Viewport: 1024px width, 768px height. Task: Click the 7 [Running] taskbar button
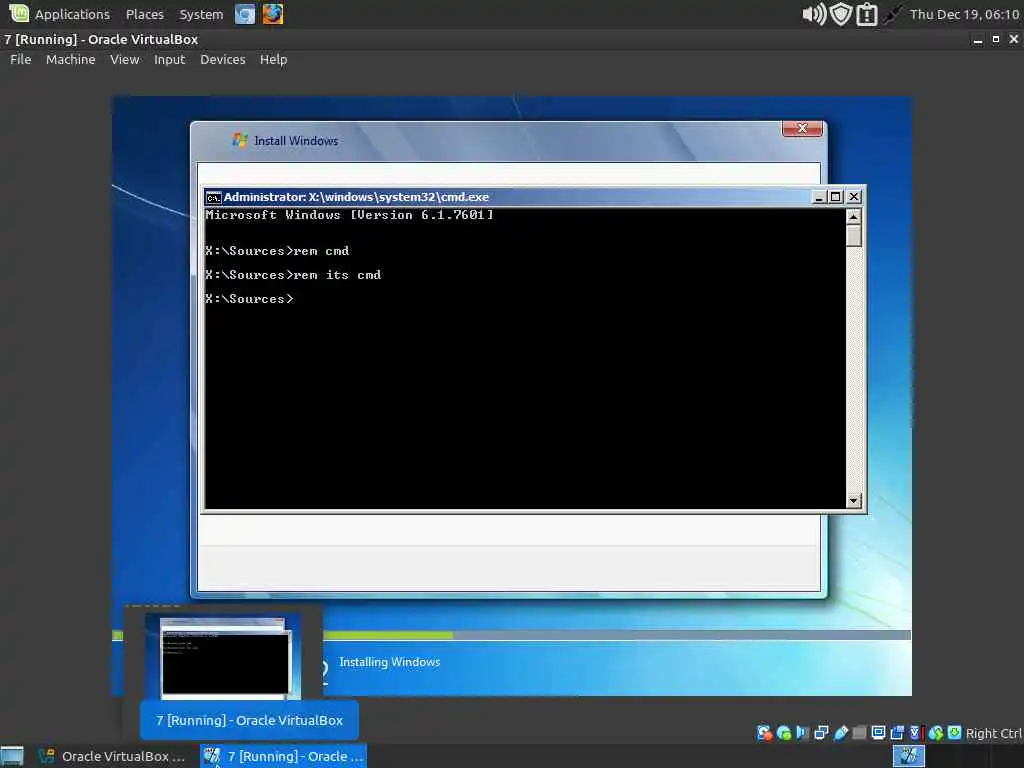(283, 756)
